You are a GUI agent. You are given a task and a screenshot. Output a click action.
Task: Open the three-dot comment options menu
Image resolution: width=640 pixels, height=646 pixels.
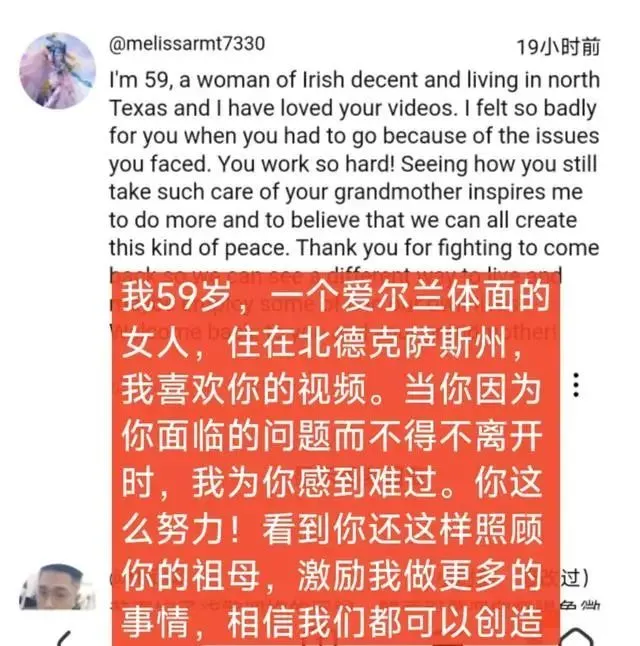pos(576,385)
